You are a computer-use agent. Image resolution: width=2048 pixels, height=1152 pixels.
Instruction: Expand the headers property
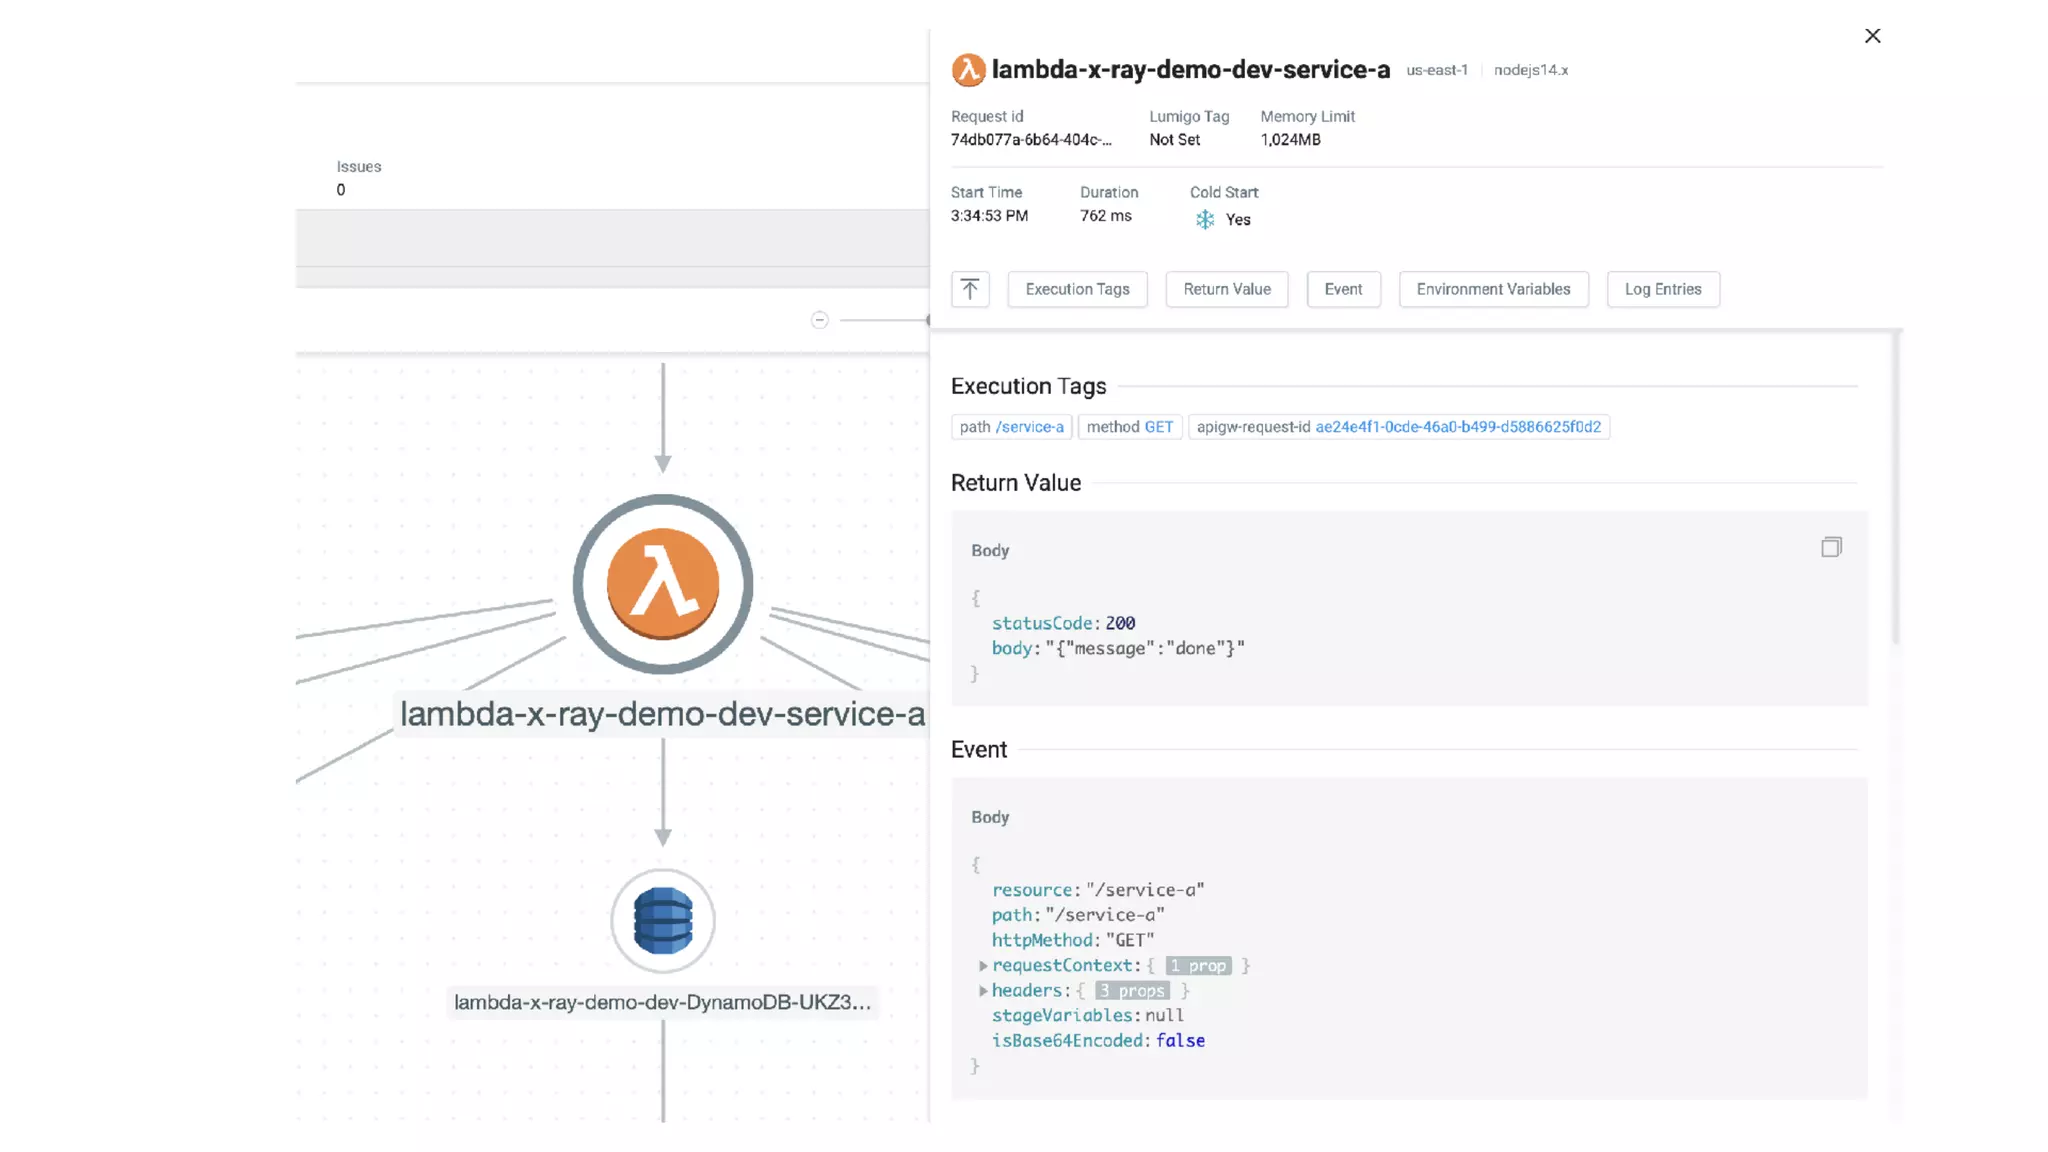click(983, 991)
